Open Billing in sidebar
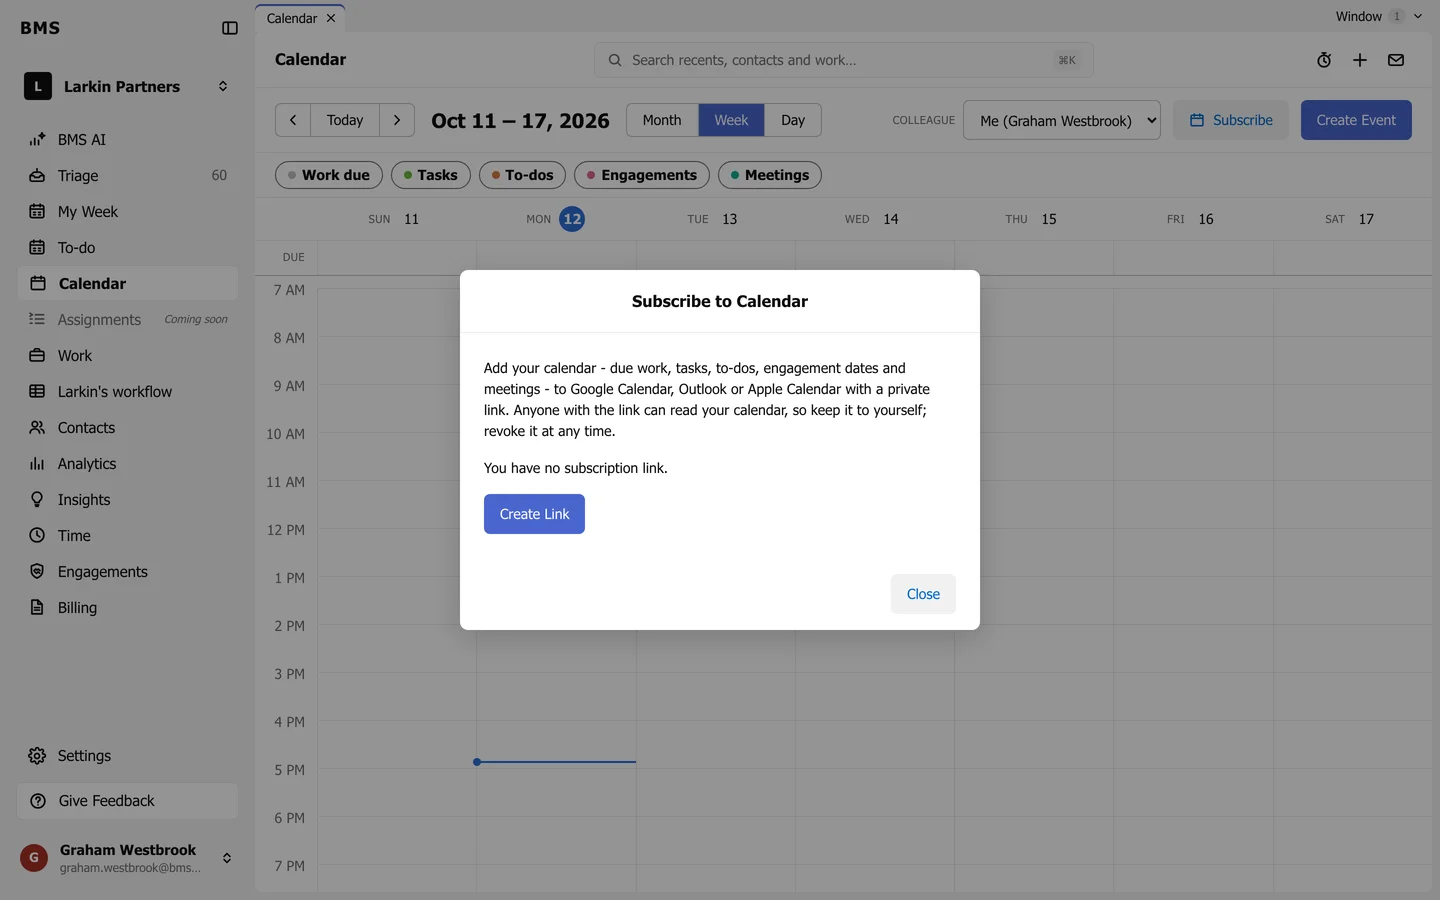The image size is (1440, 900). (x=128, y=608)
